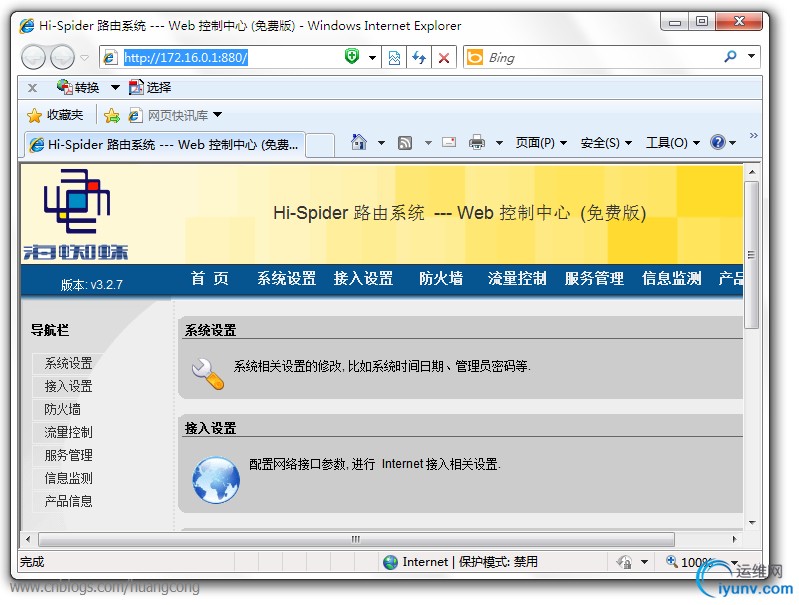799x605 pixels.
Task: Open the feeds dropdown arrow
Action: tap(429, 143)
